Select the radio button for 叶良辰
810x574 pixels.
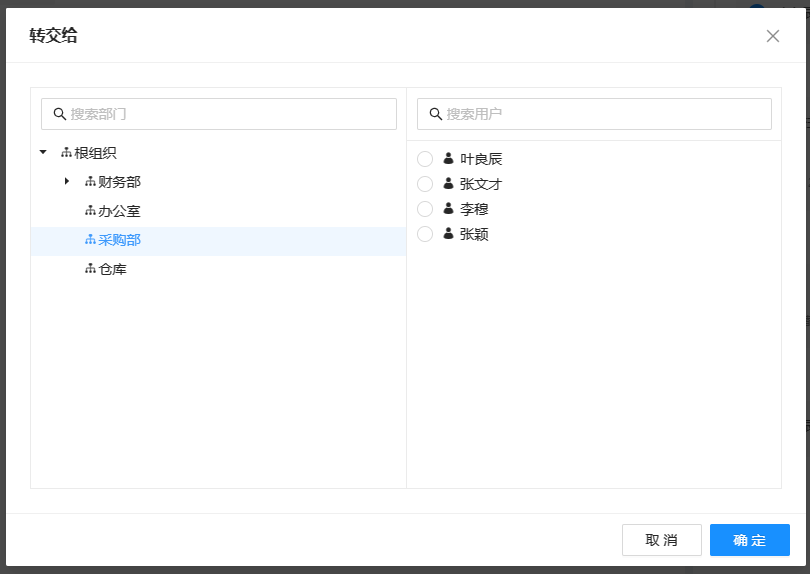tap(425, 159)
